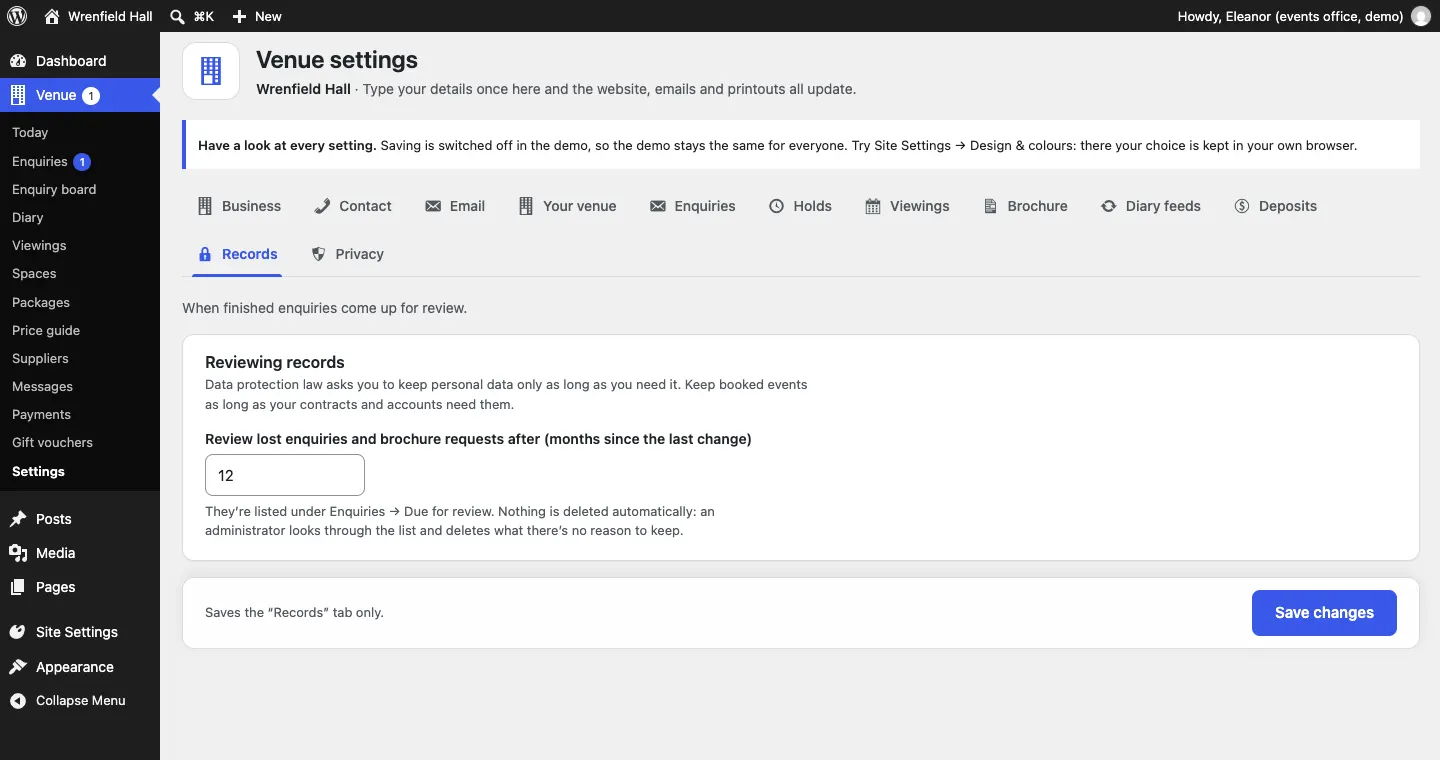Image resolution: width=1440 pixels, height=760 pixels.
Task: Click the New text in admin bar
Action: click(268, 16)
